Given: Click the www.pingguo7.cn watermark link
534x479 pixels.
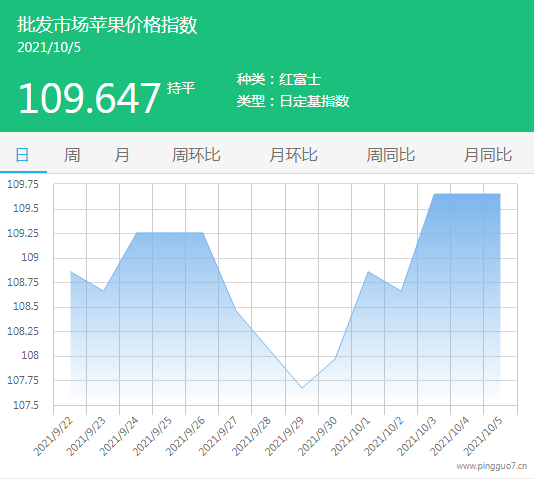Looking at the screenshot, I should (x=491, y=466).
